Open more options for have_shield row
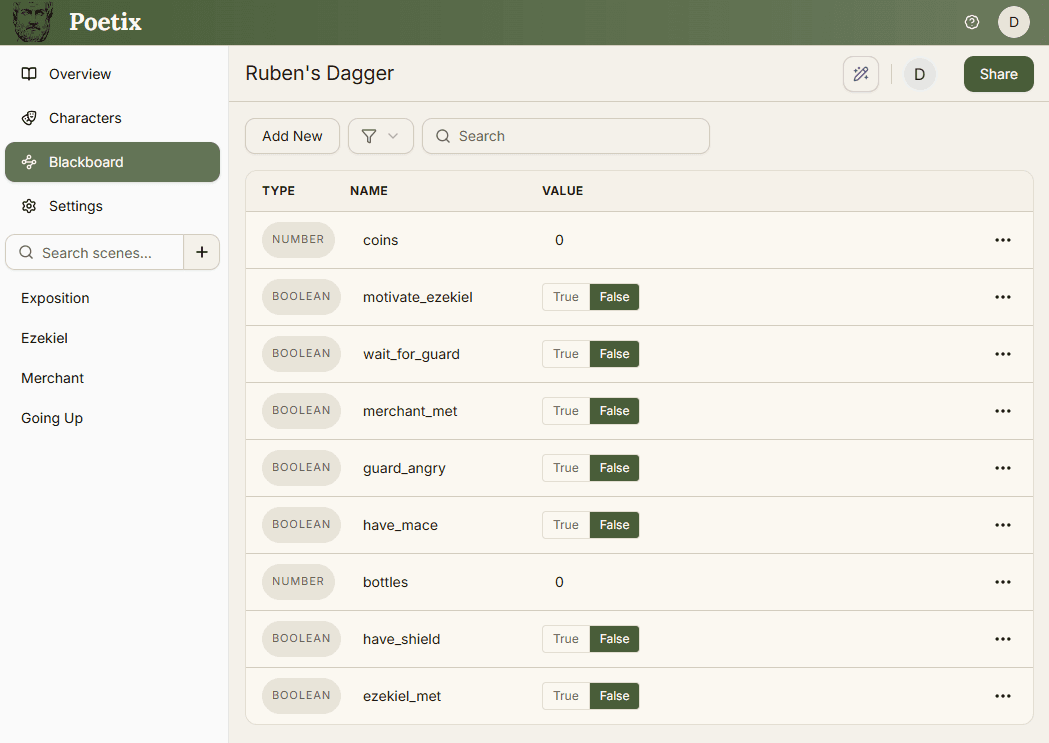Image resolution: width=1049 pixels, height=743 pixels. (1002, 639)
